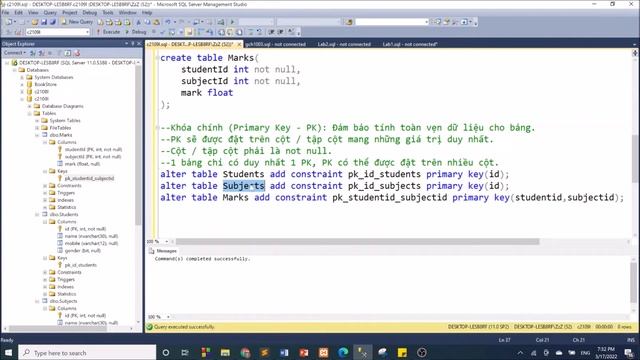Open the Window menu
The image size is (640, 360).
click(x=128, y=13)
